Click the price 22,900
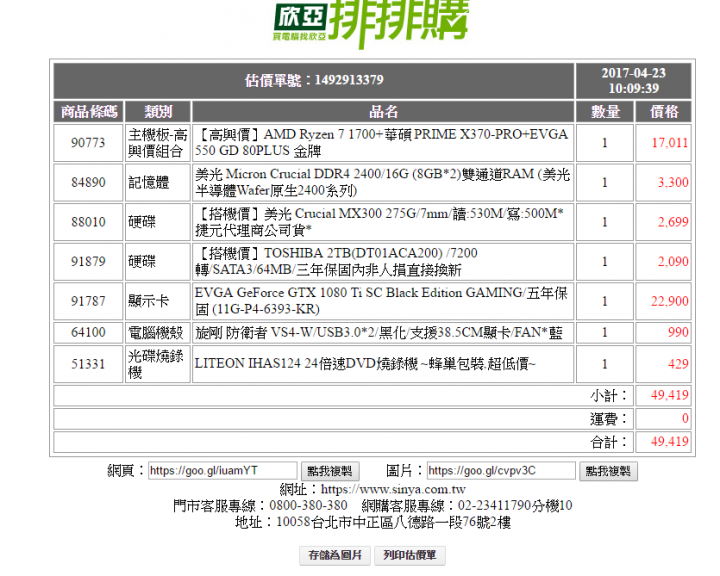This screenshot has height=576, width=720. click(670, 301)
